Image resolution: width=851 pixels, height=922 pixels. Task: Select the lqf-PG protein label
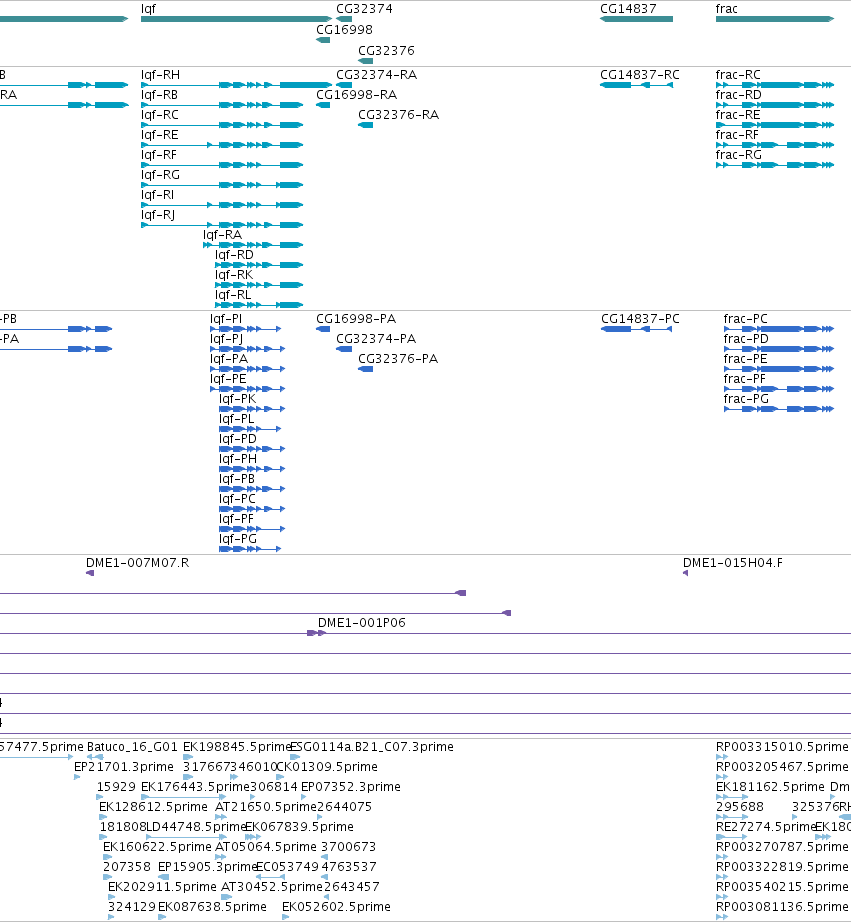[238, 539]
